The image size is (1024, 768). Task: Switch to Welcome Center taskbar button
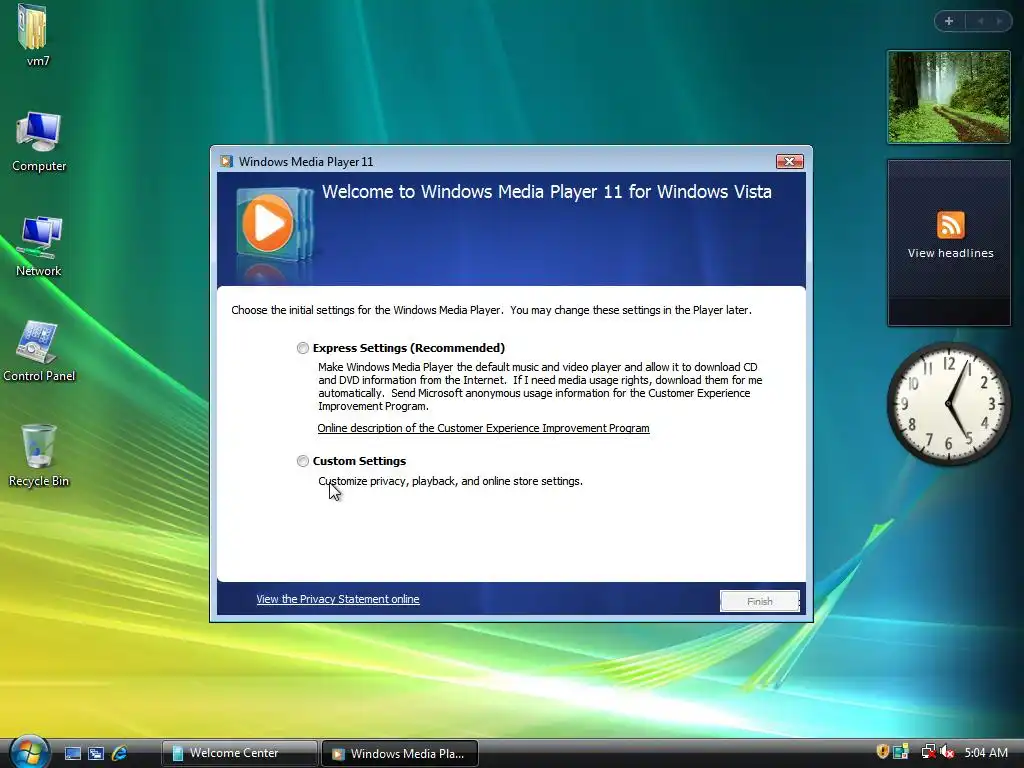tap(240, 754)
